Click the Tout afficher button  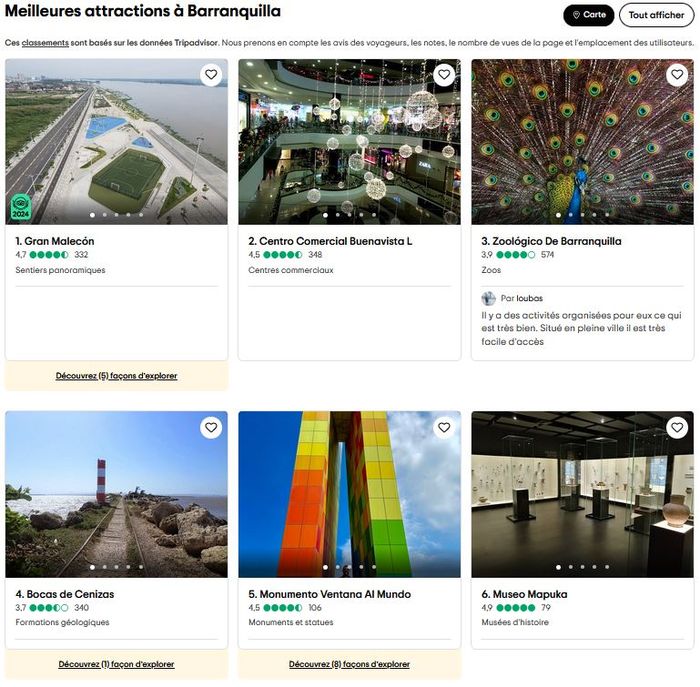656,15
